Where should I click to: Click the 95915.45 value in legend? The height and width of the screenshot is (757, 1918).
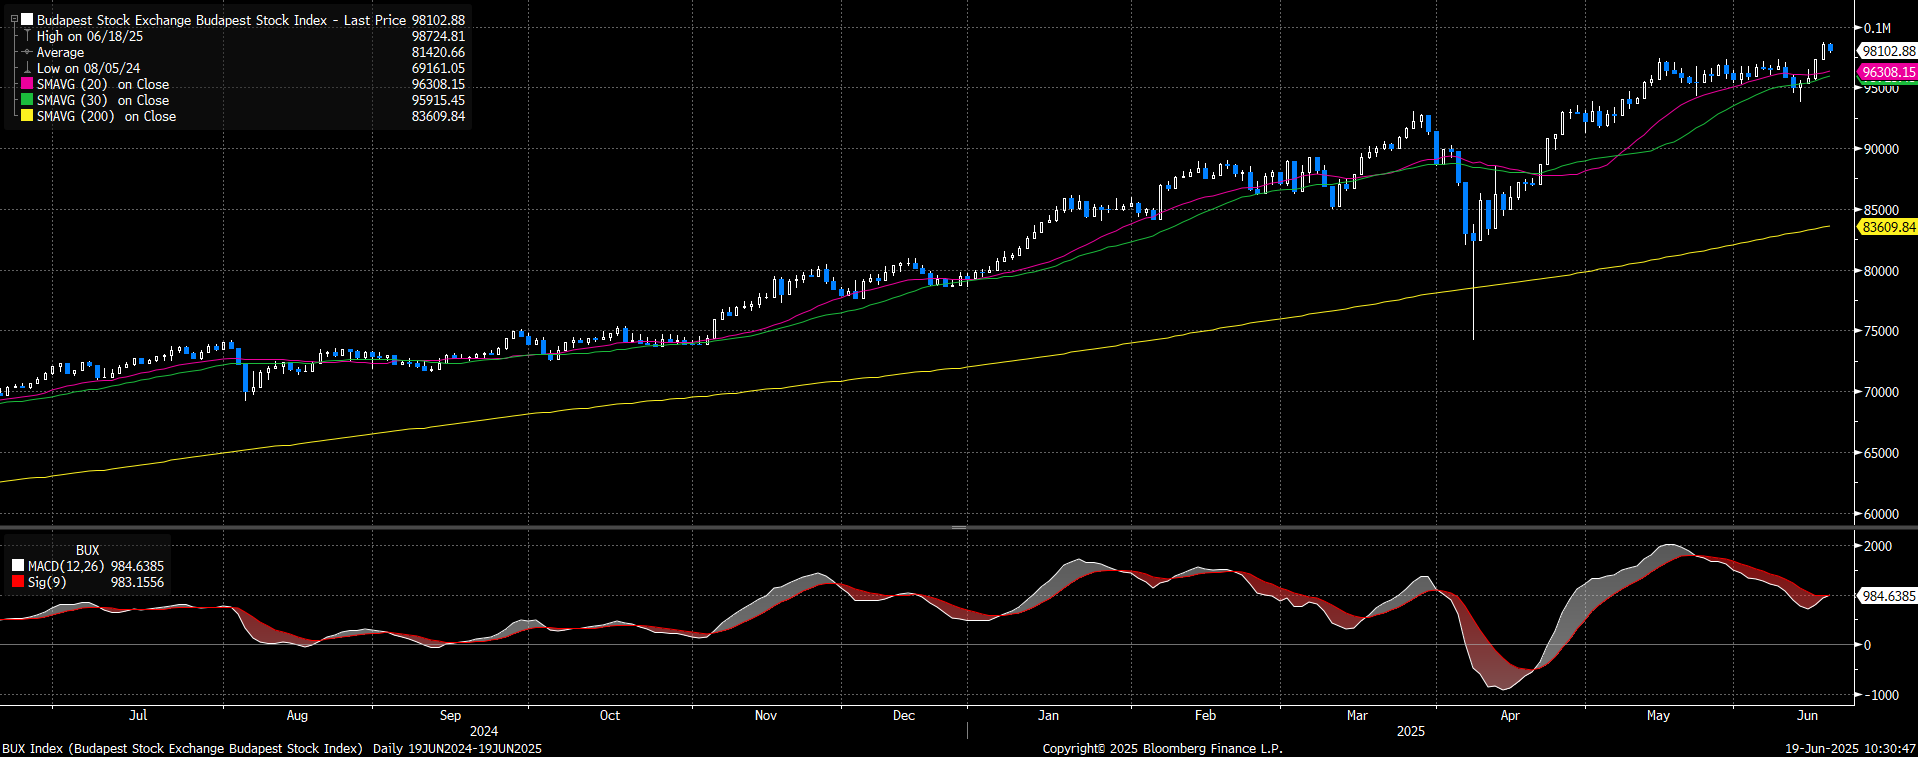point(438,100)
